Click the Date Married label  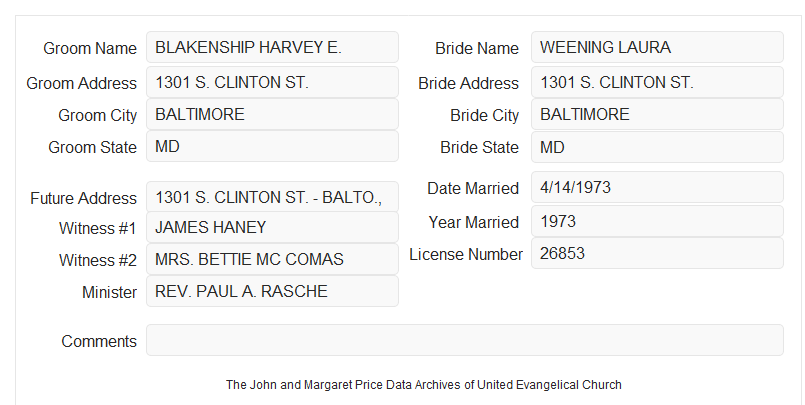point(473,188)
